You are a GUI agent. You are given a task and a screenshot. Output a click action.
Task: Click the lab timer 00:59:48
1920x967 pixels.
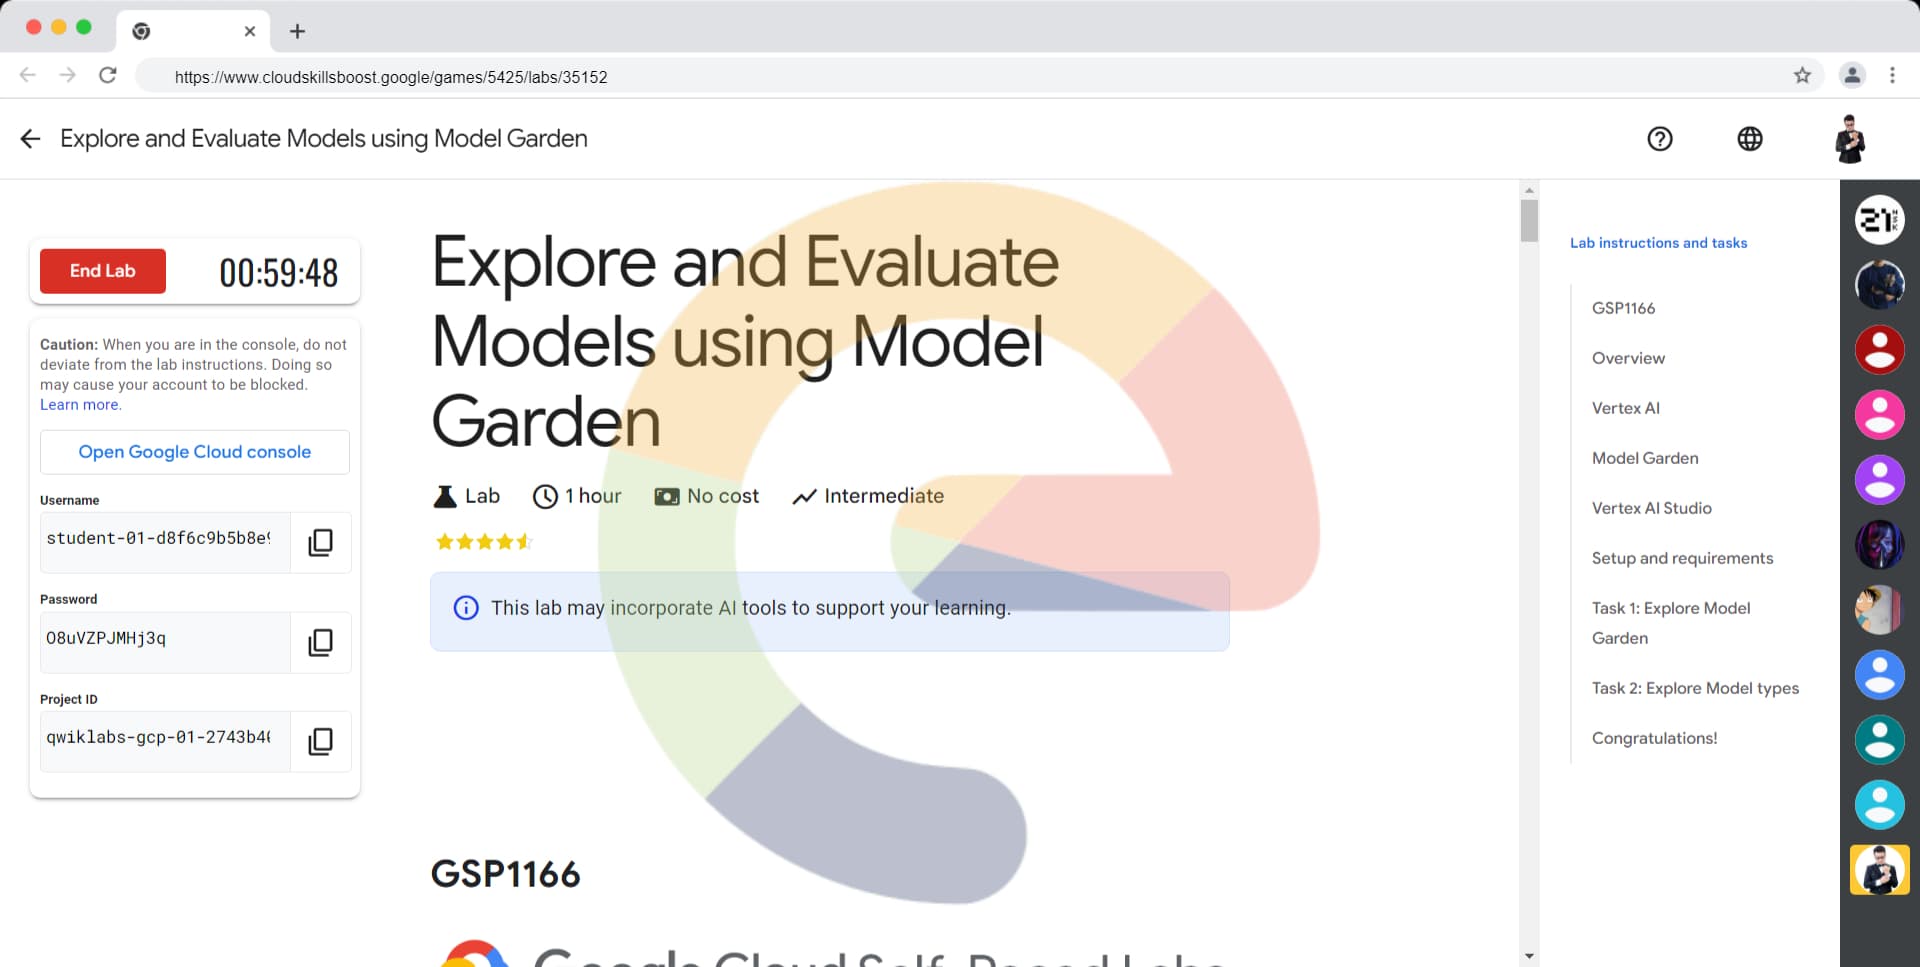279,273
